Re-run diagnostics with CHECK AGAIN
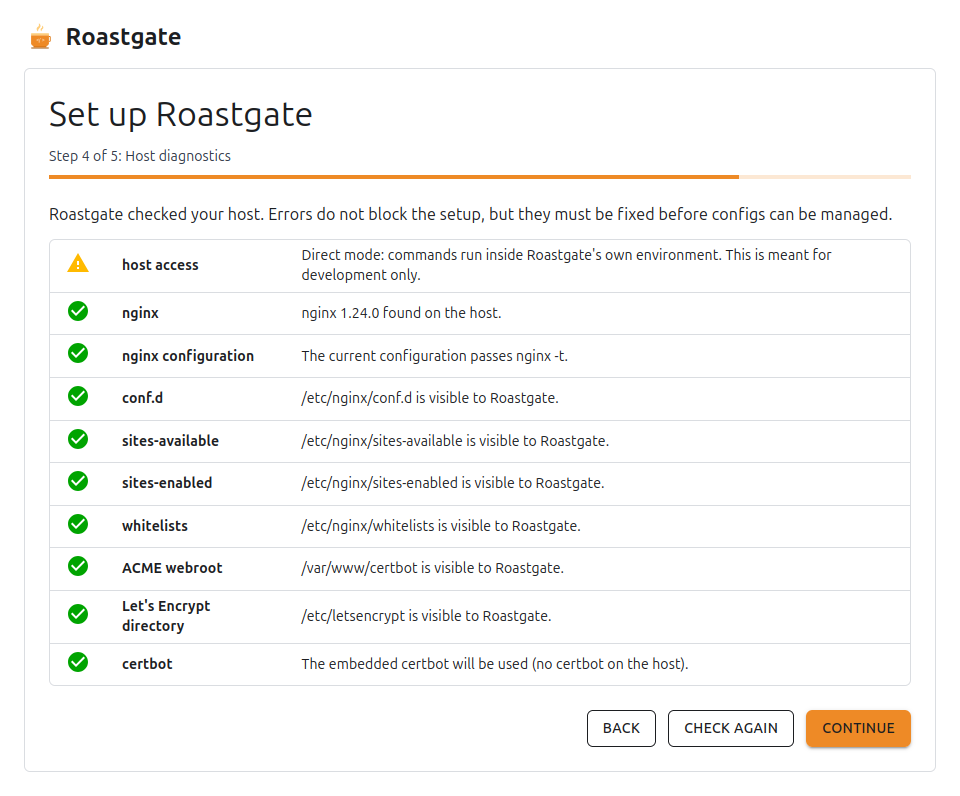 click(731, 728)
